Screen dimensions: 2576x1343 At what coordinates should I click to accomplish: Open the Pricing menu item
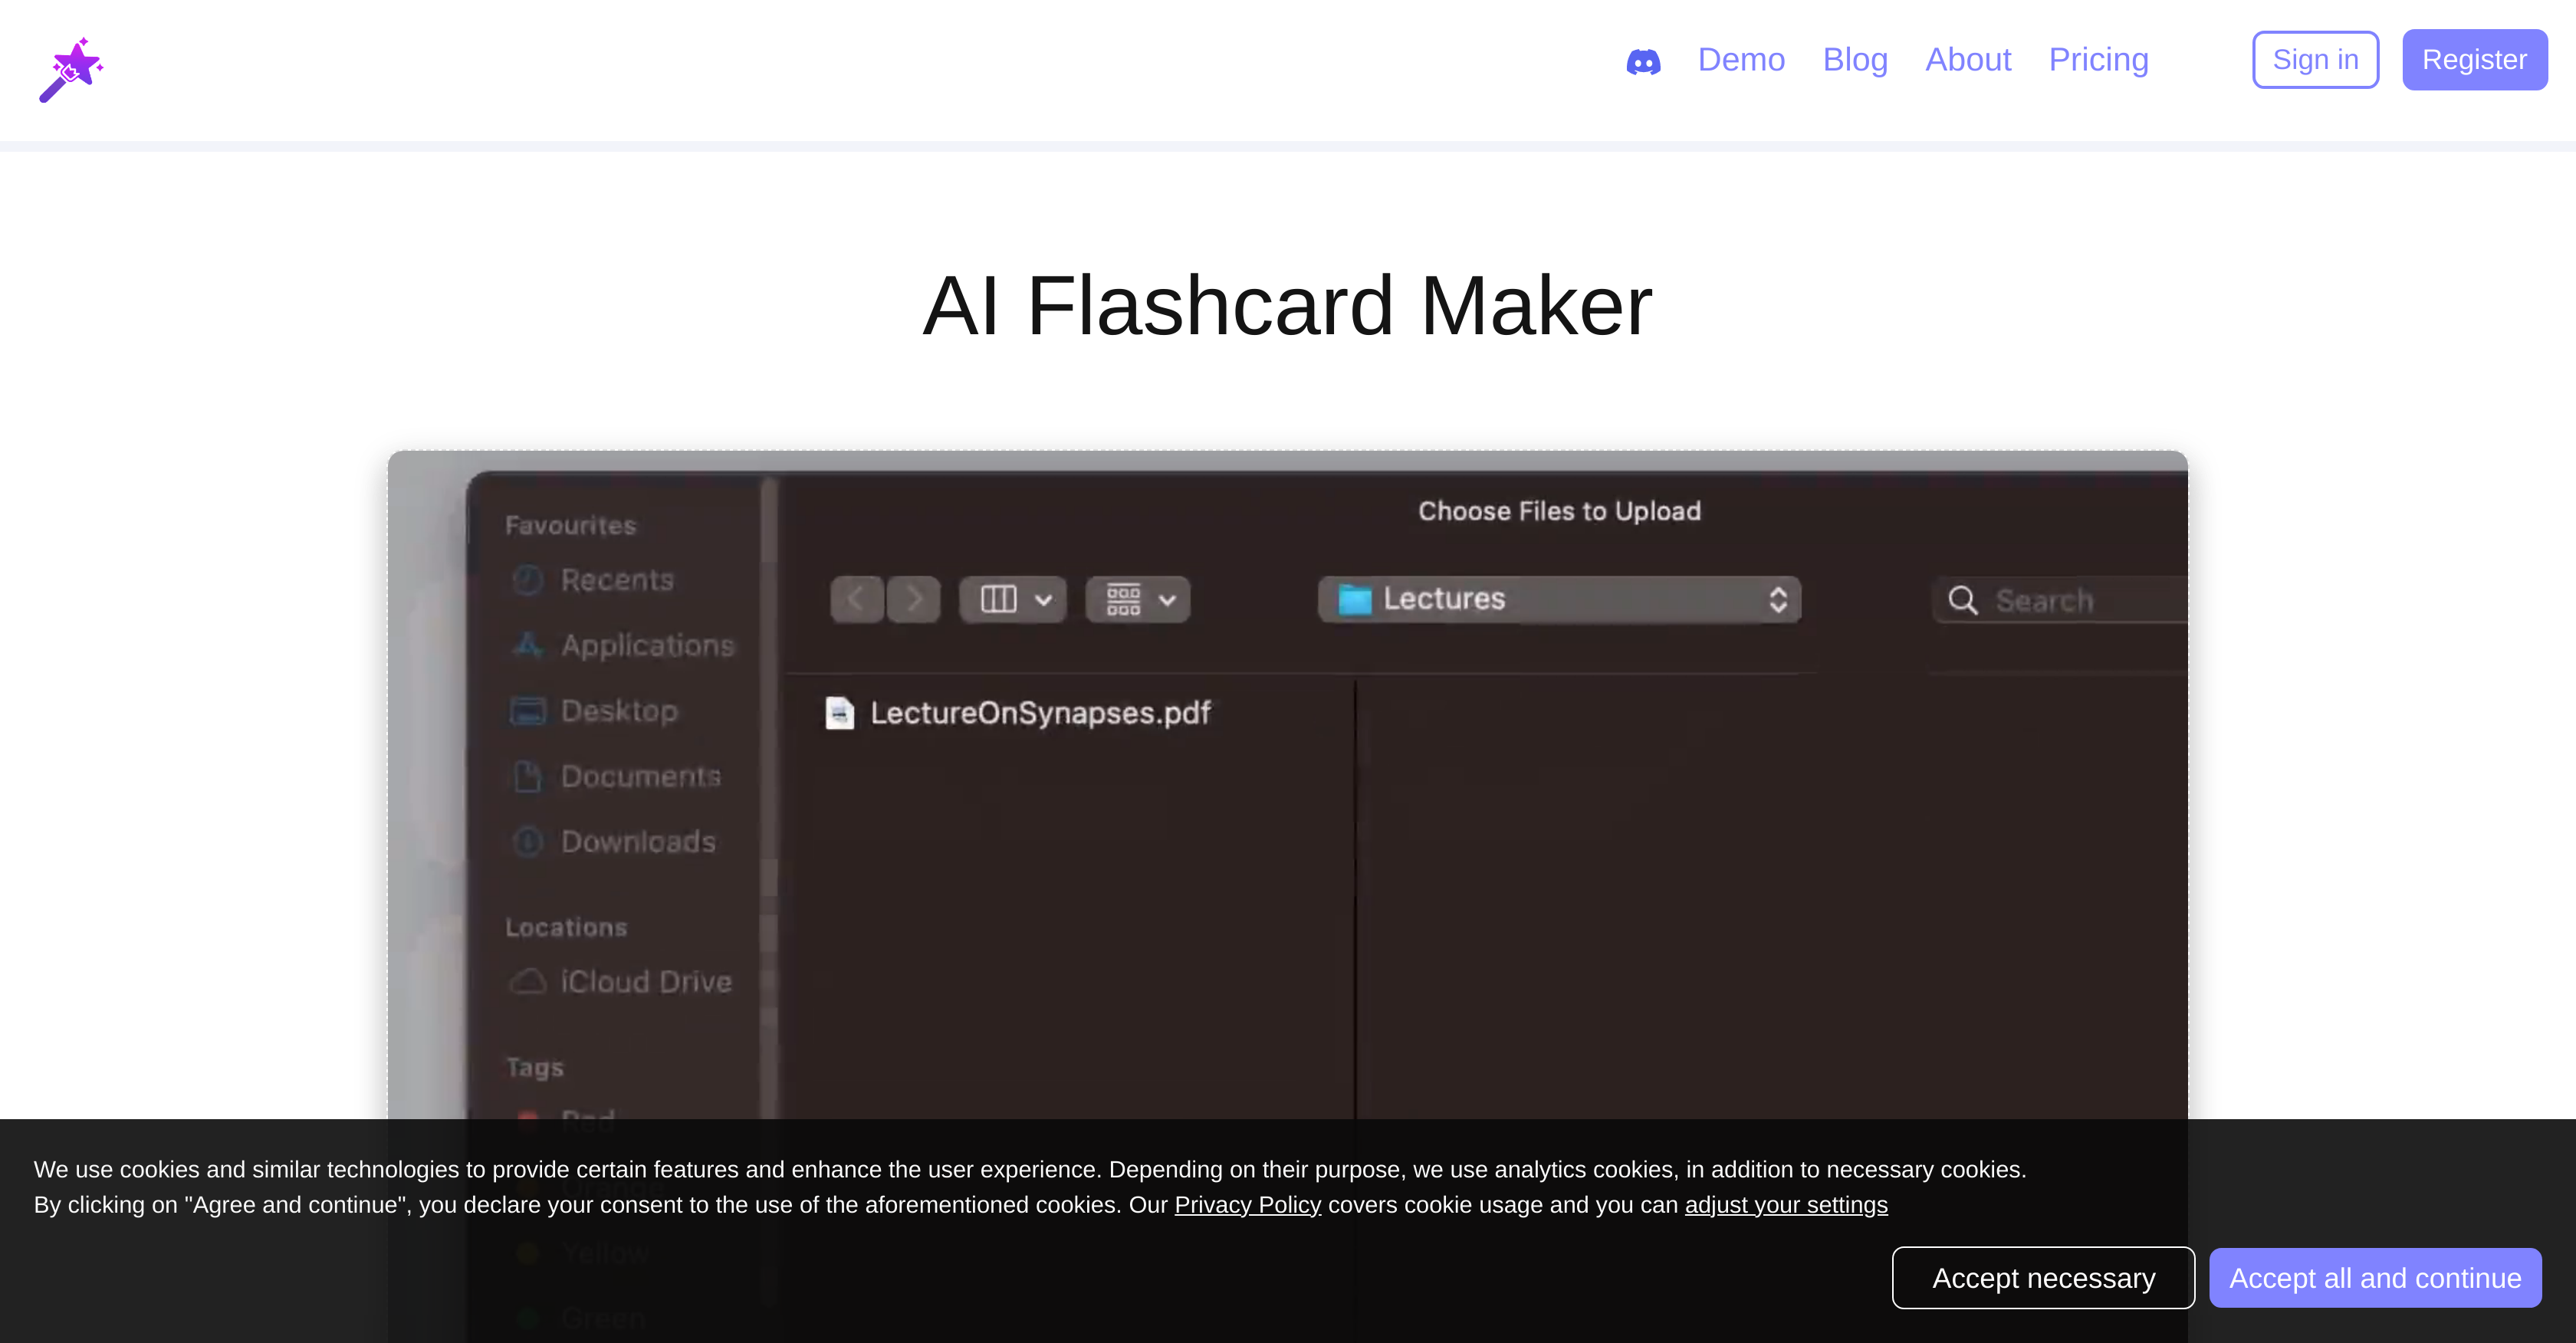pyautogui.click(x=2098, y=59)
